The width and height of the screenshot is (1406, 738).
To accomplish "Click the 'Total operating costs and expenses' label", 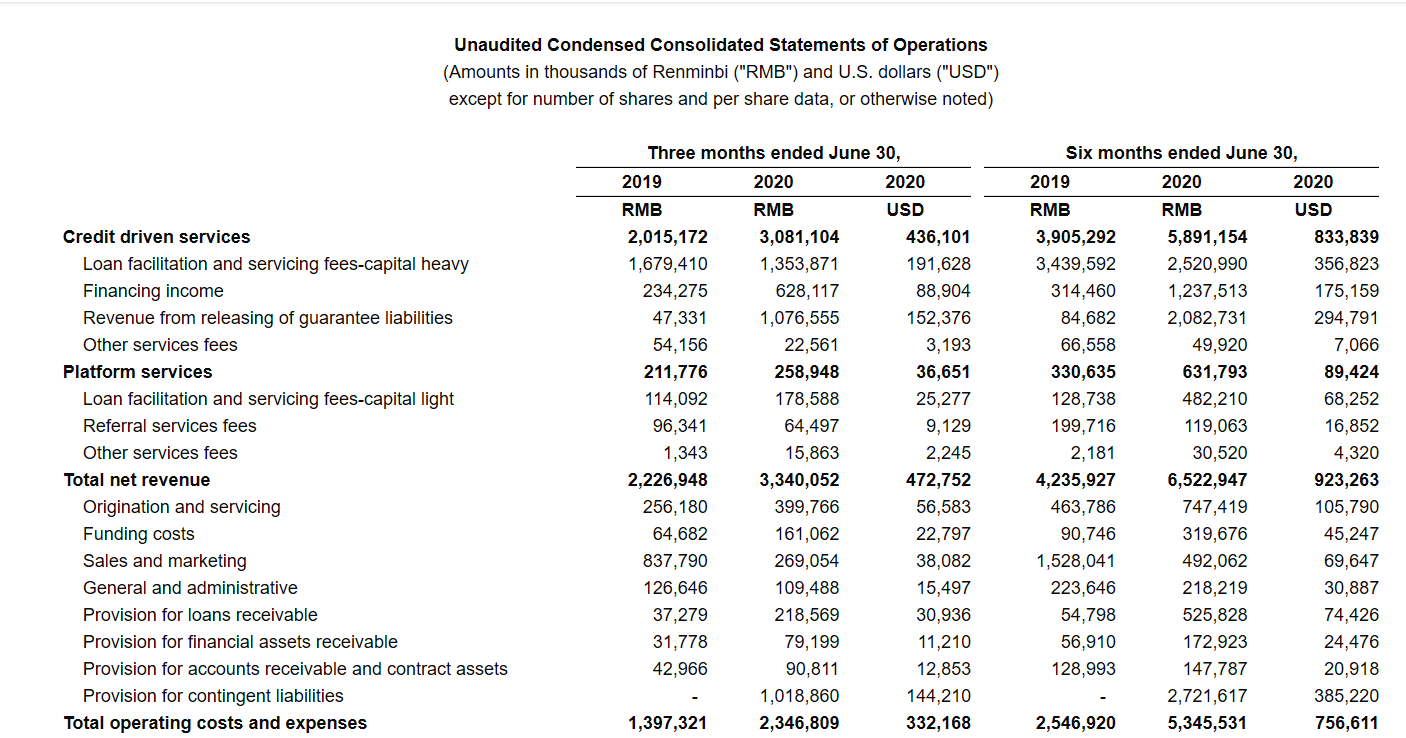I will [x=215, y=723].
